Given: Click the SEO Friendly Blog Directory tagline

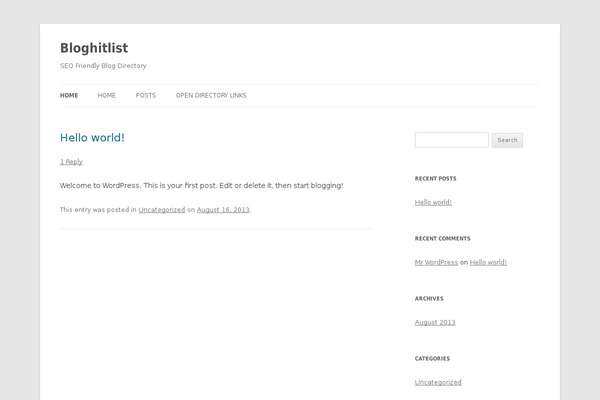Looking at the screenshot, I should click(x=103, y=66).
